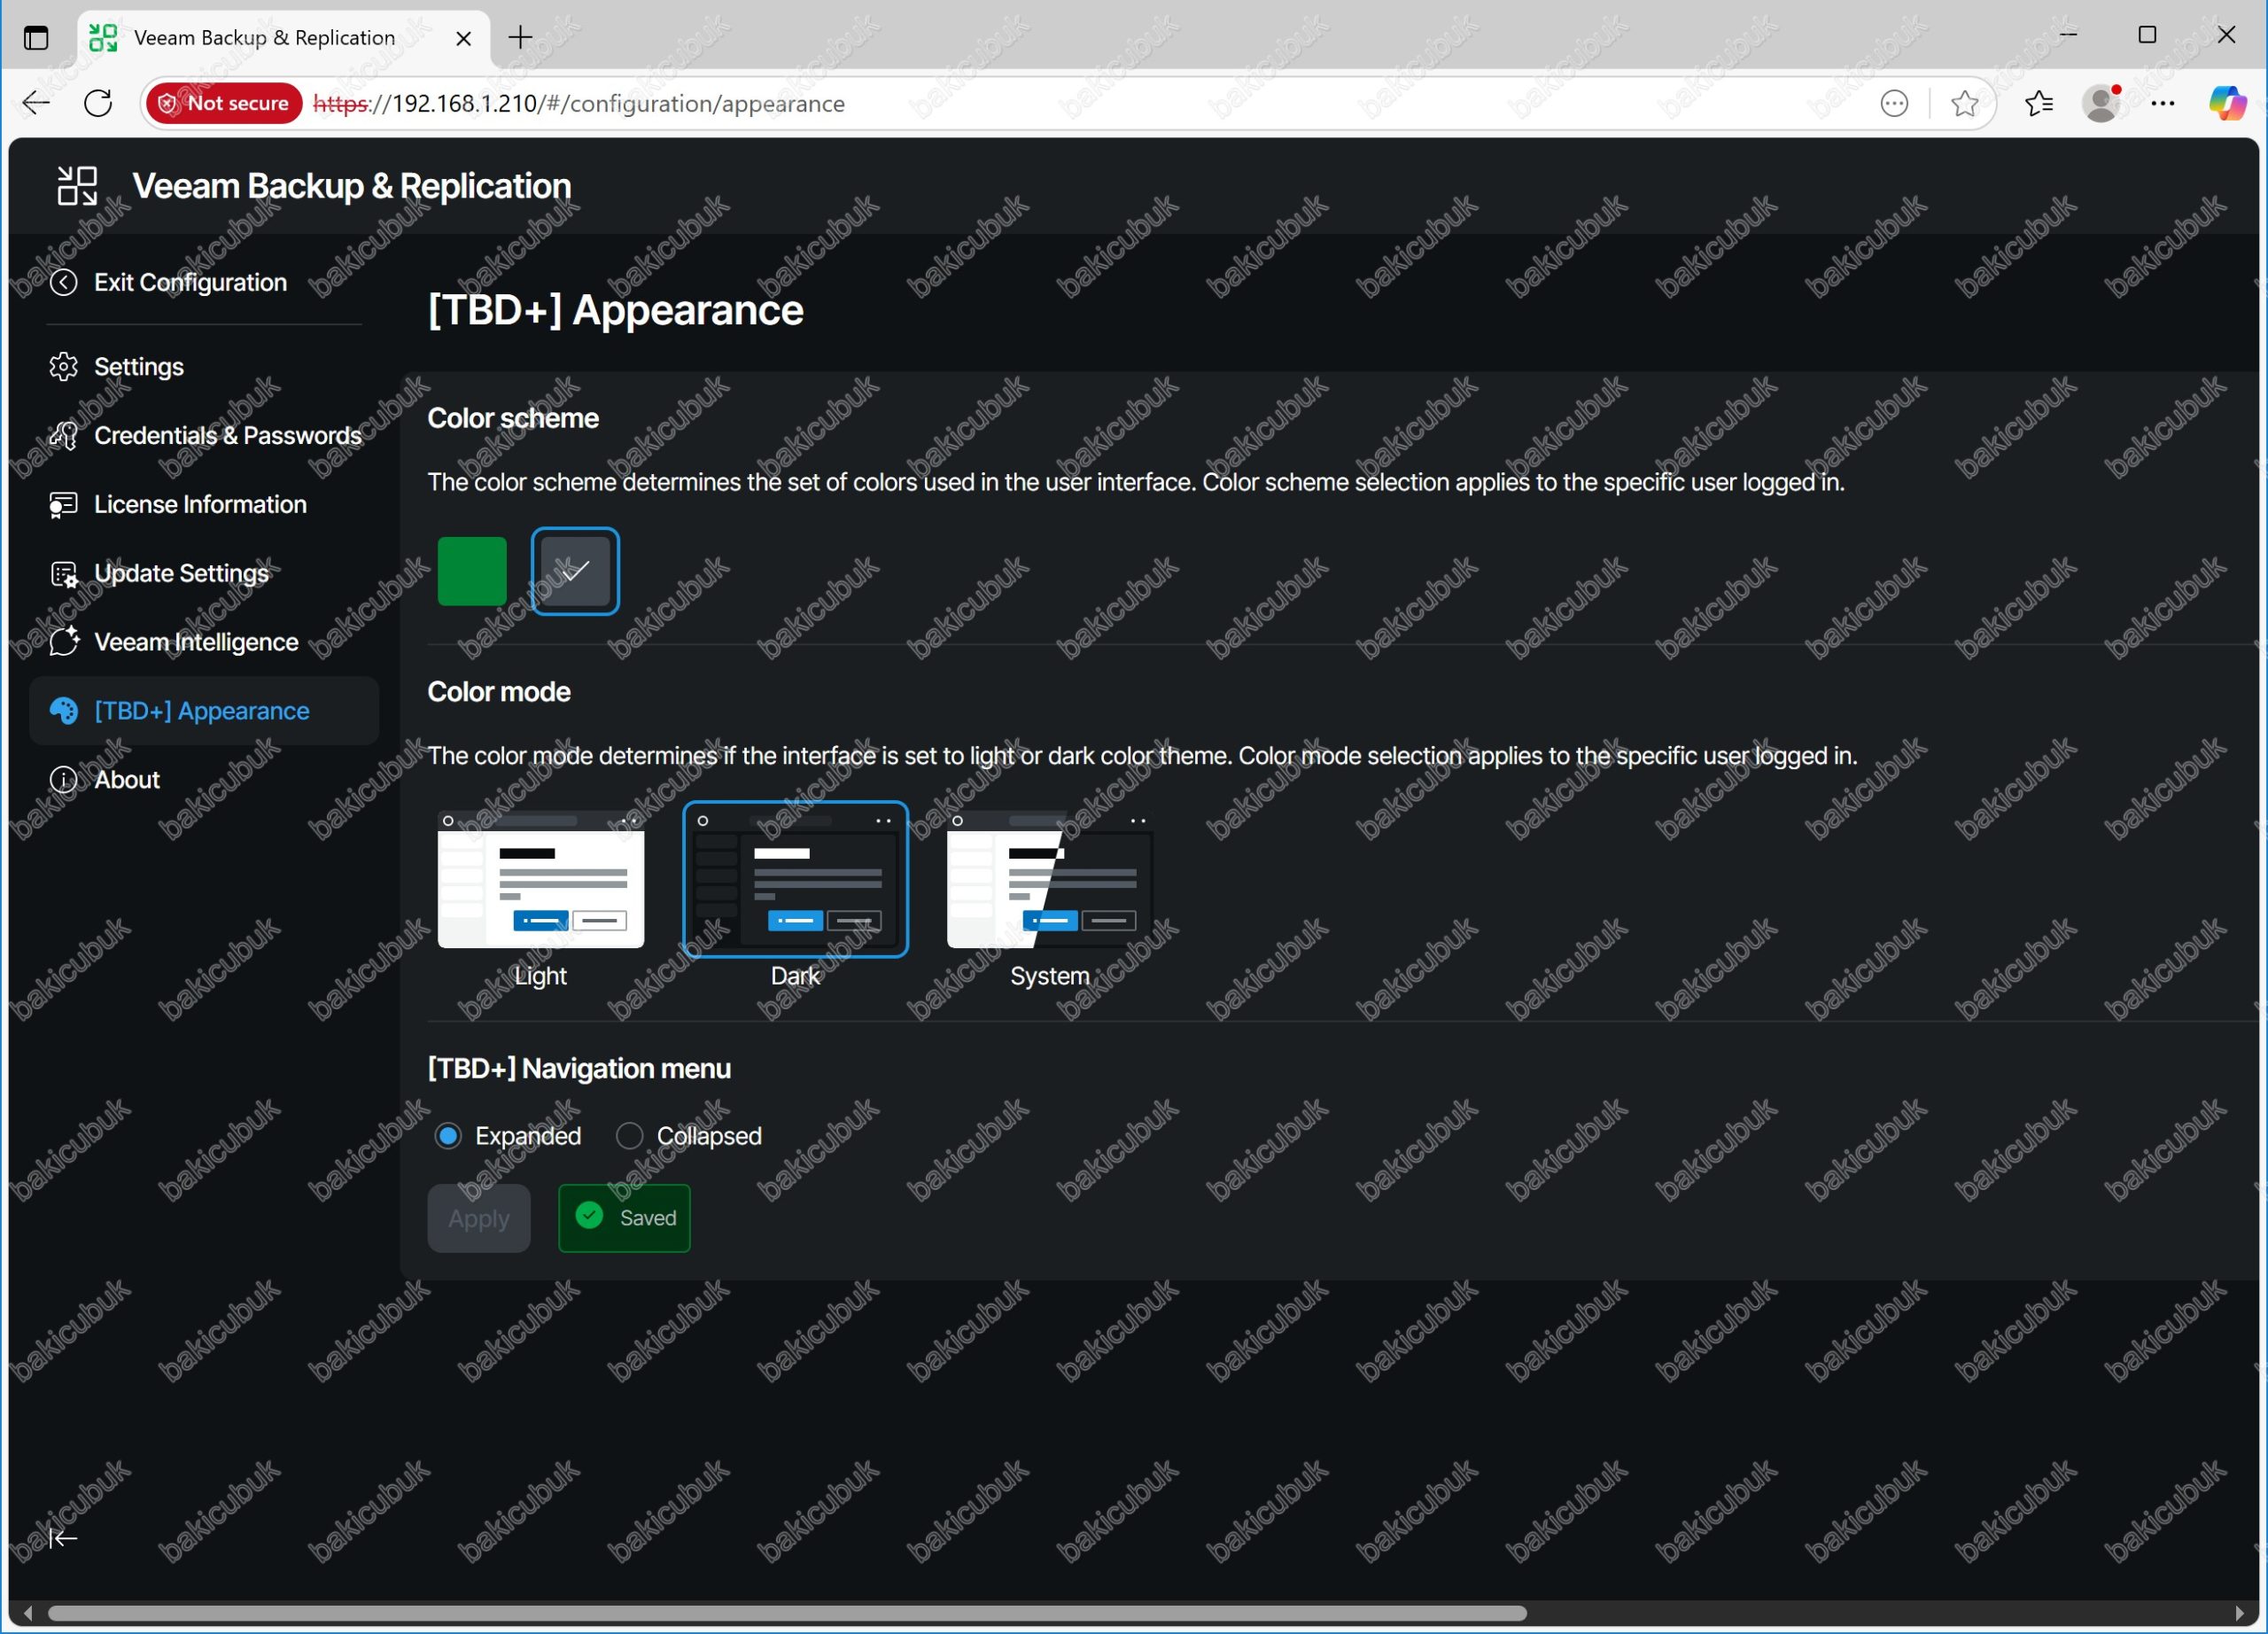This screenshot has width=2268, height=1634.
Task: Click the horizontal scrollbar thumb
Action: tap(787, 1613)
